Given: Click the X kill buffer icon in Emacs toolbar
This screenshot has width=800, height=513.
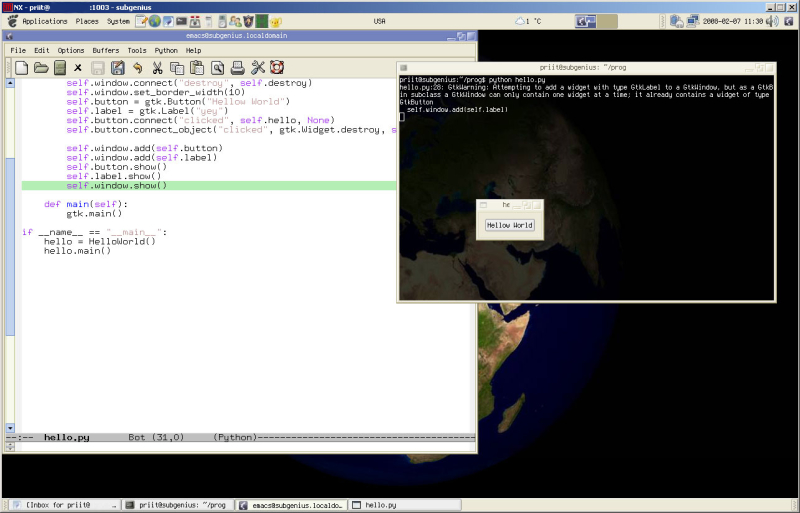Looking at the screenshot, I should [78, 67].
